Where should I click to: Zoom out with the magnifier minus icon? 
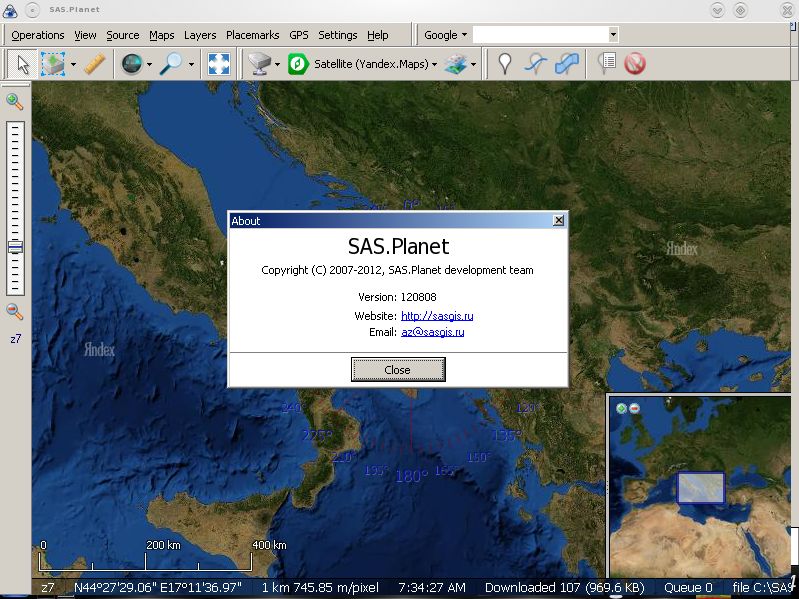click(x=15, y=312)
